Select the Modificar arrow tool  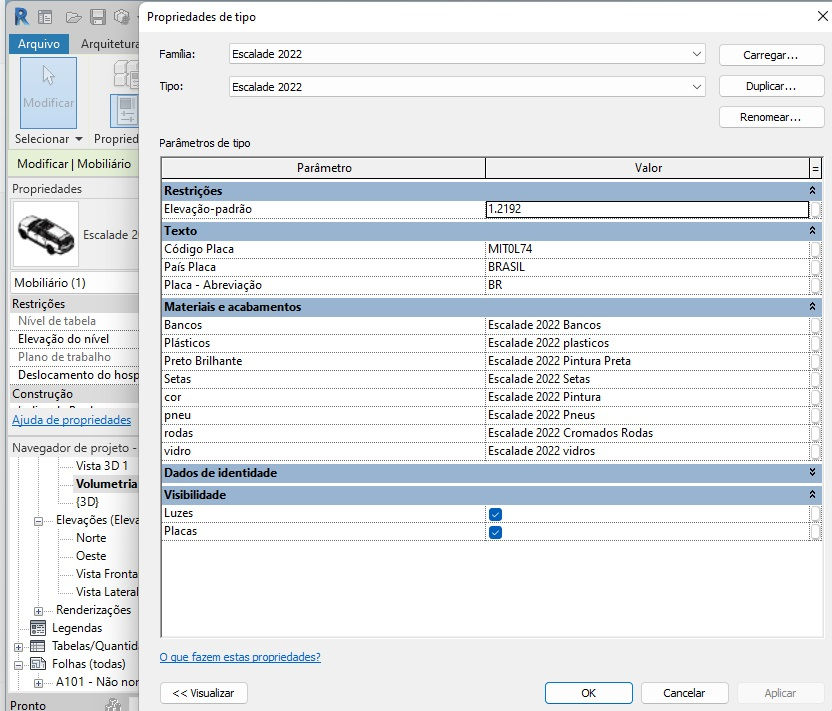pyautogui.click(x=48, y=92)
